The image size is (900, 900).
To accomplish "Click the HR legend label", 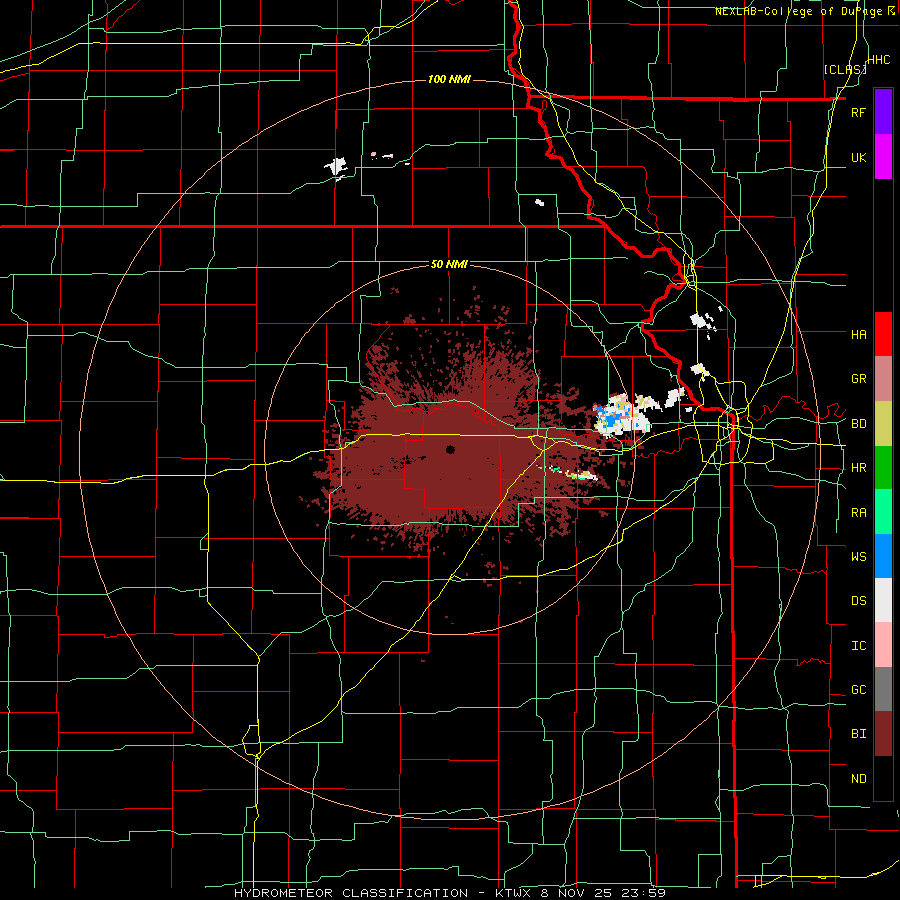I will (858, 468).
